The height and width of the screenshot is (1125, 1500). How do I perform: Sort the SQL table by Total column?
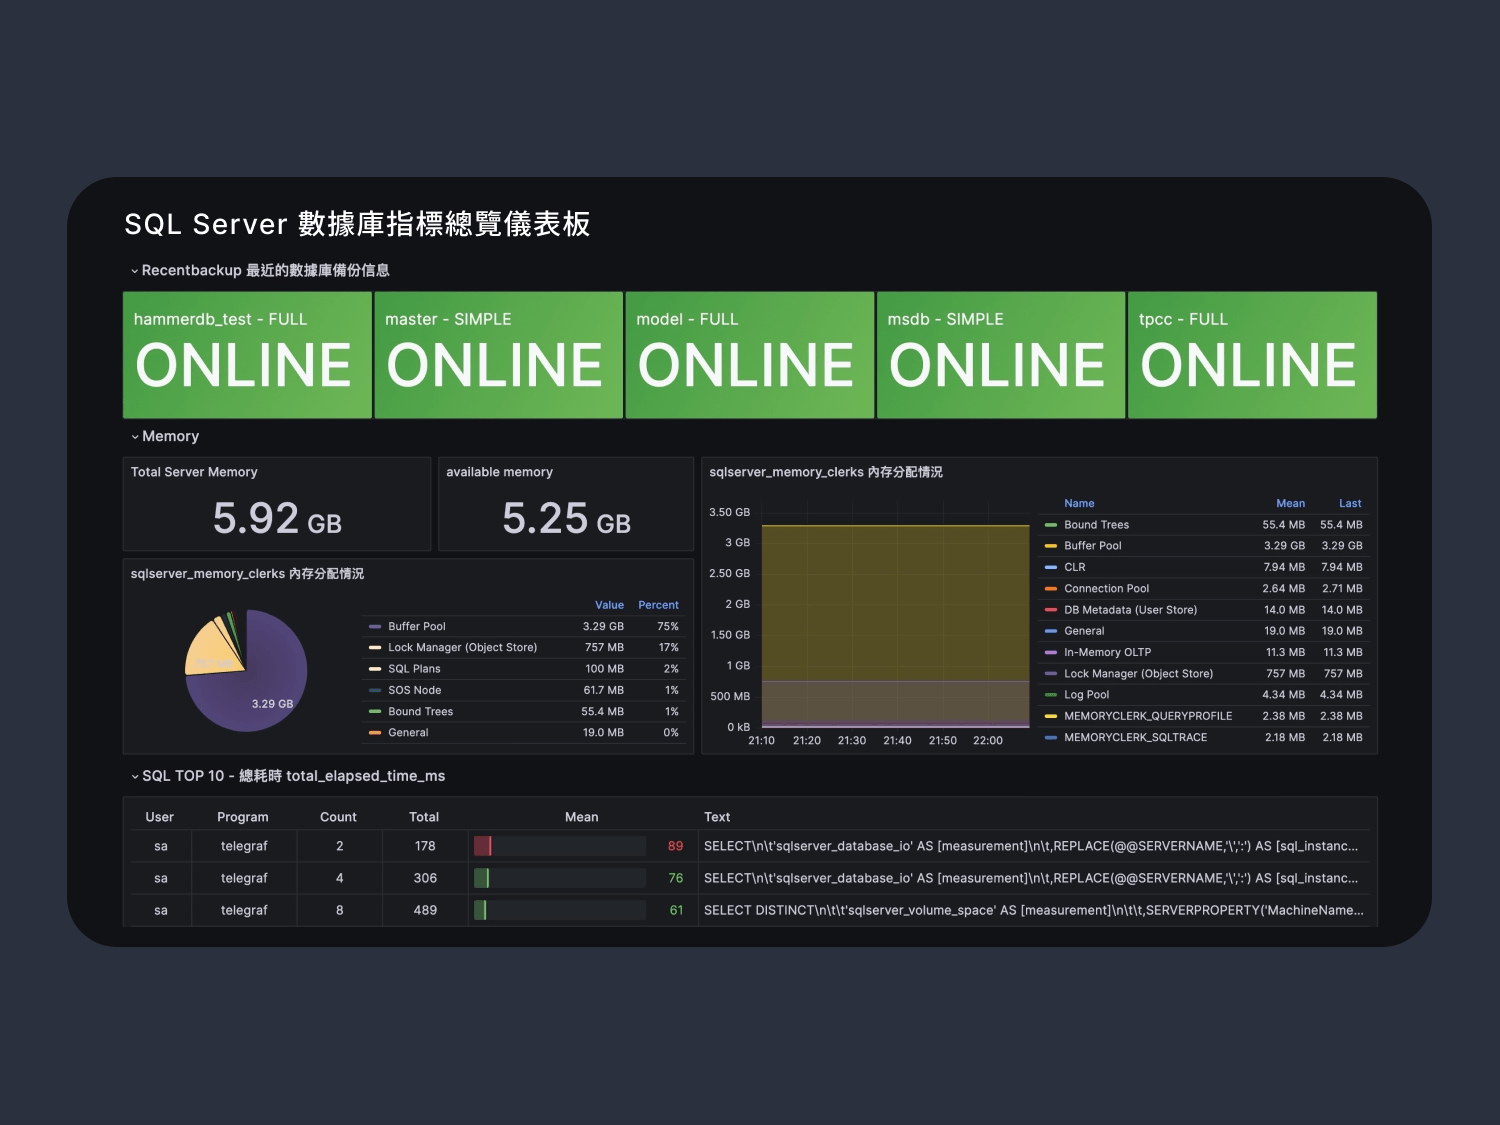[x=424, y=817]
